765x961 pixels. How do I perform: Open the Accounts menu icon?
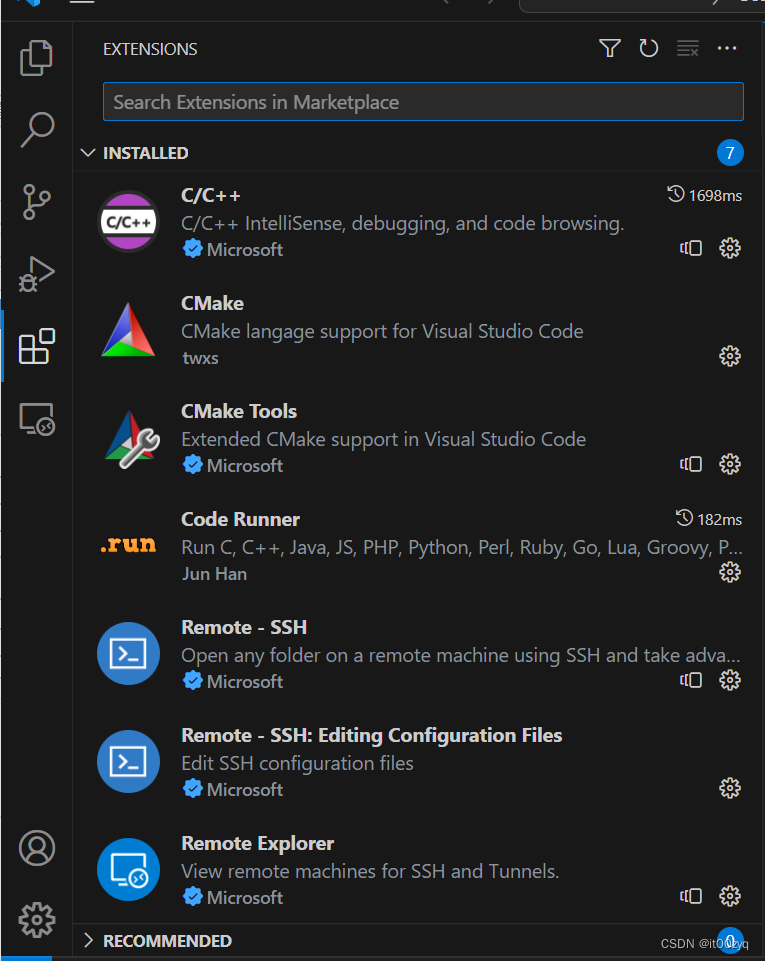coord(37,848)
